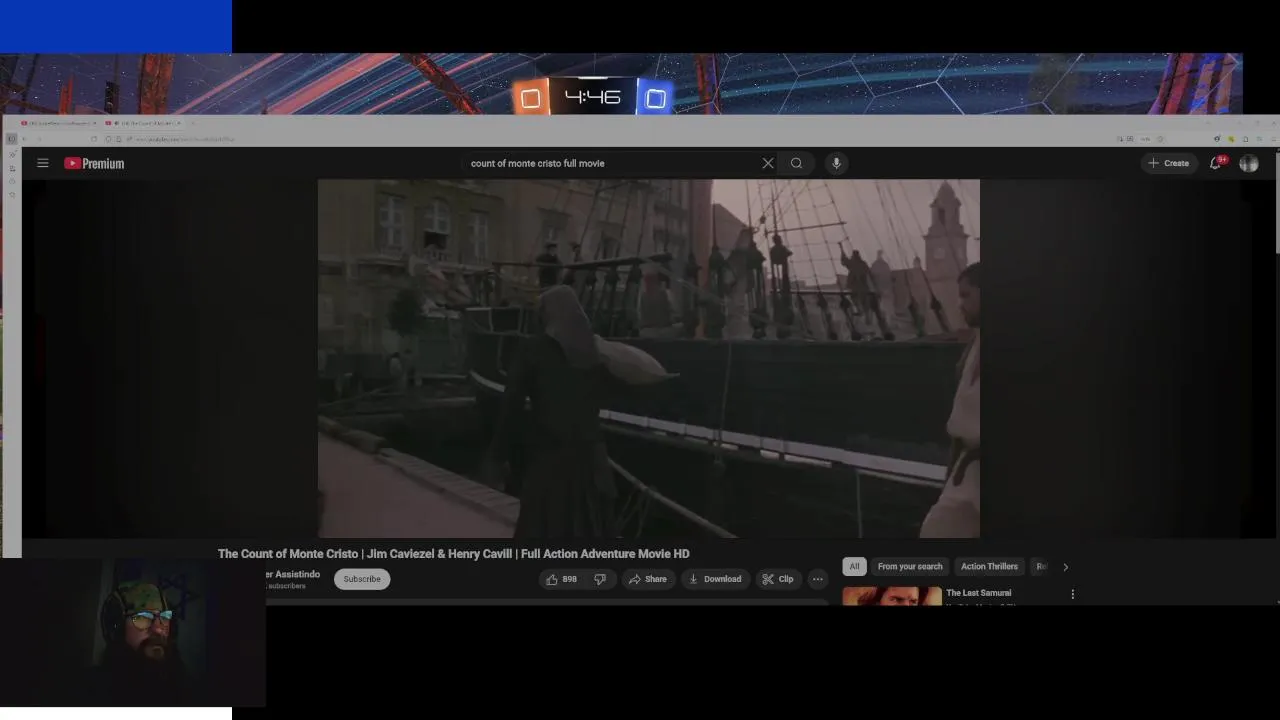
Task: Click the 4:46 game timer overlay
Action: 593,97
